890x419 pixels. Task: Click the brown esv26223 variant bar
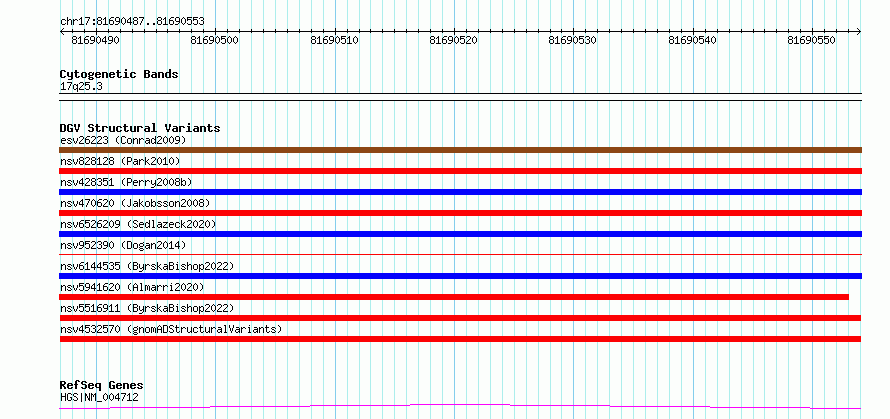click(460, 150)
